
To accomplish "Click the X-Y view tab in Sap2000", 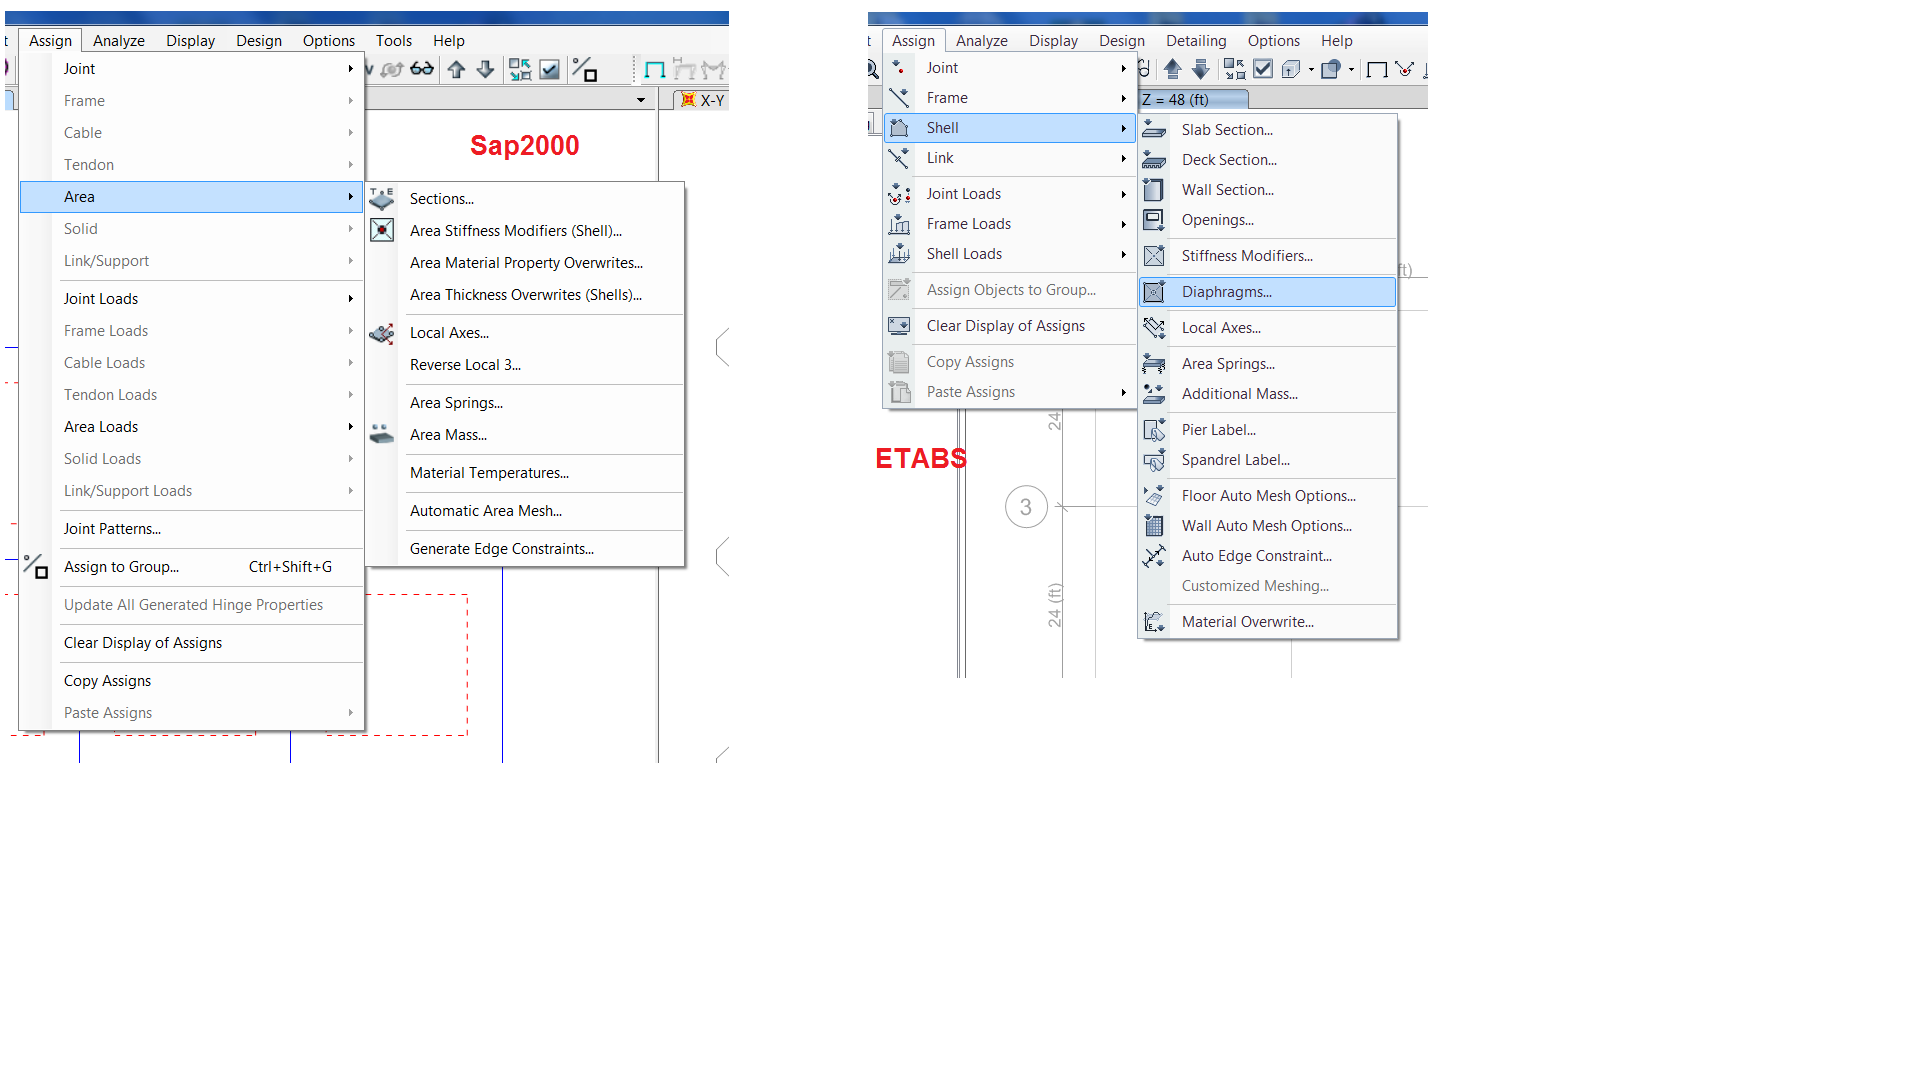I will click(703, 100).
